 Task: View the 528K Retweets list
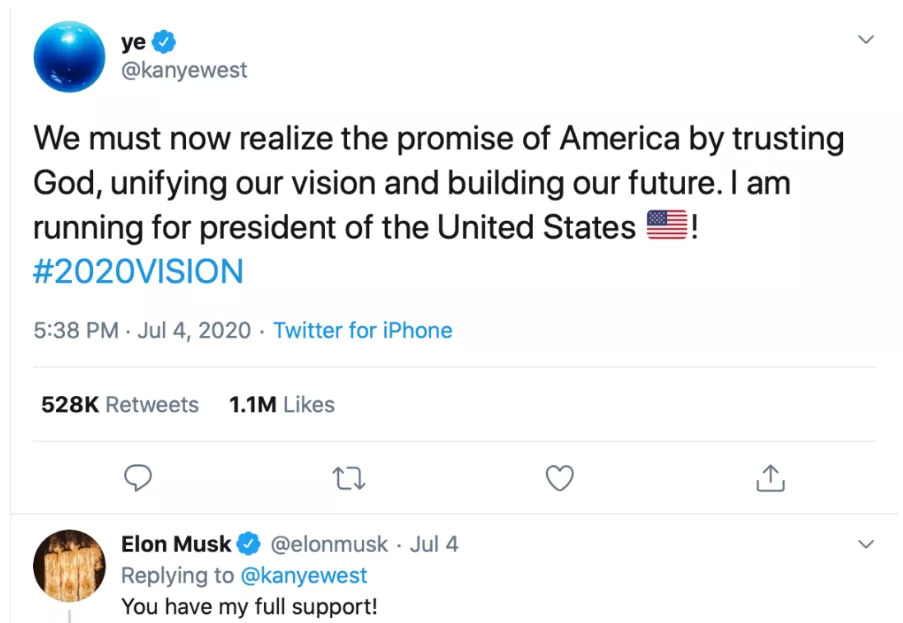click(x=120, y=405)
